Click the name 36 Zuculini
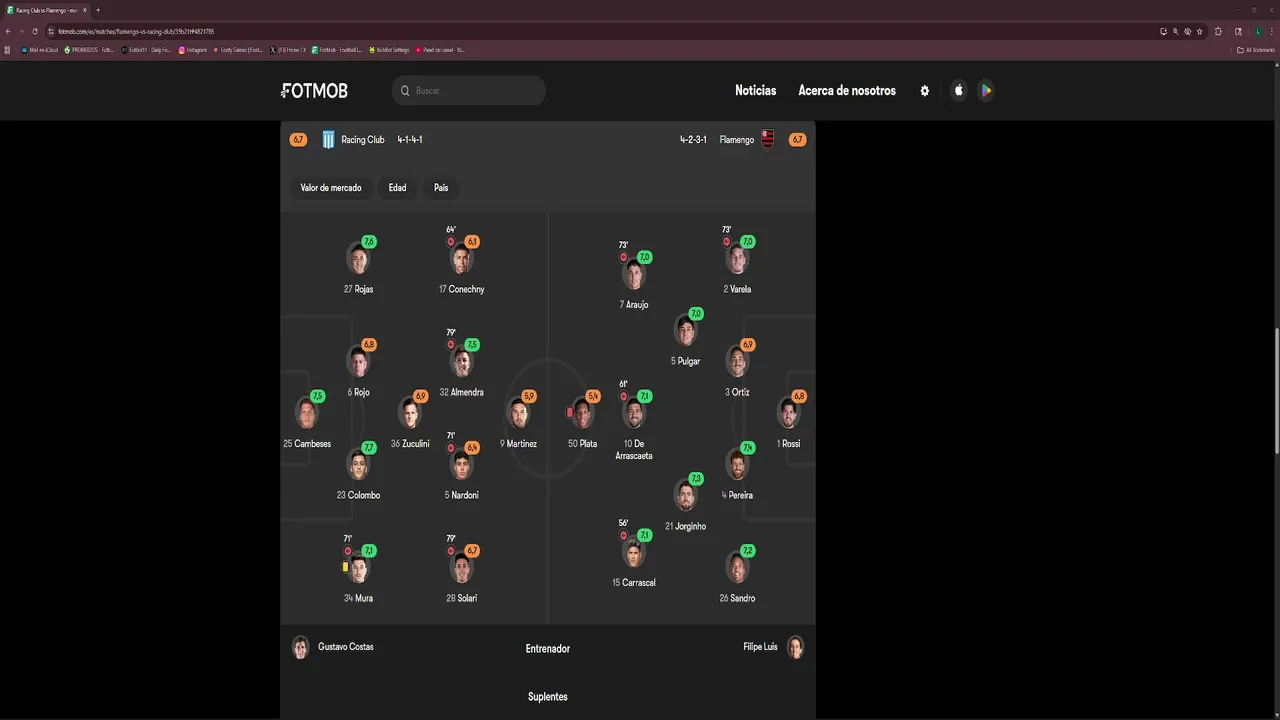Screen dimensions: 1280x720 pos(410,444)
